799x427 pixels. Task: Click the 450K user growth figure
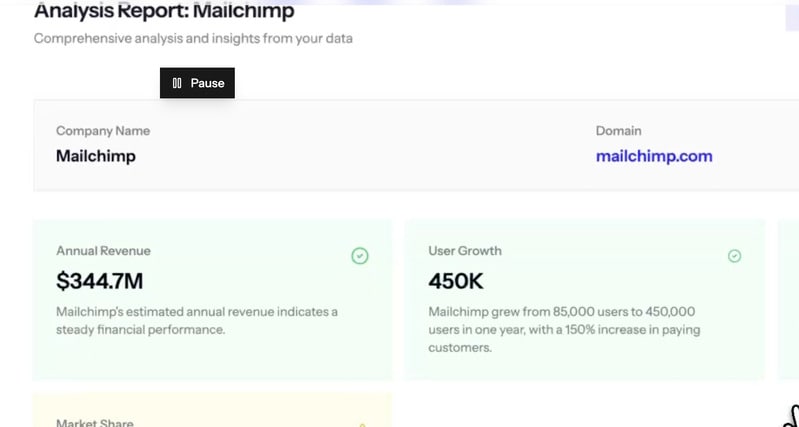point(456,282)
